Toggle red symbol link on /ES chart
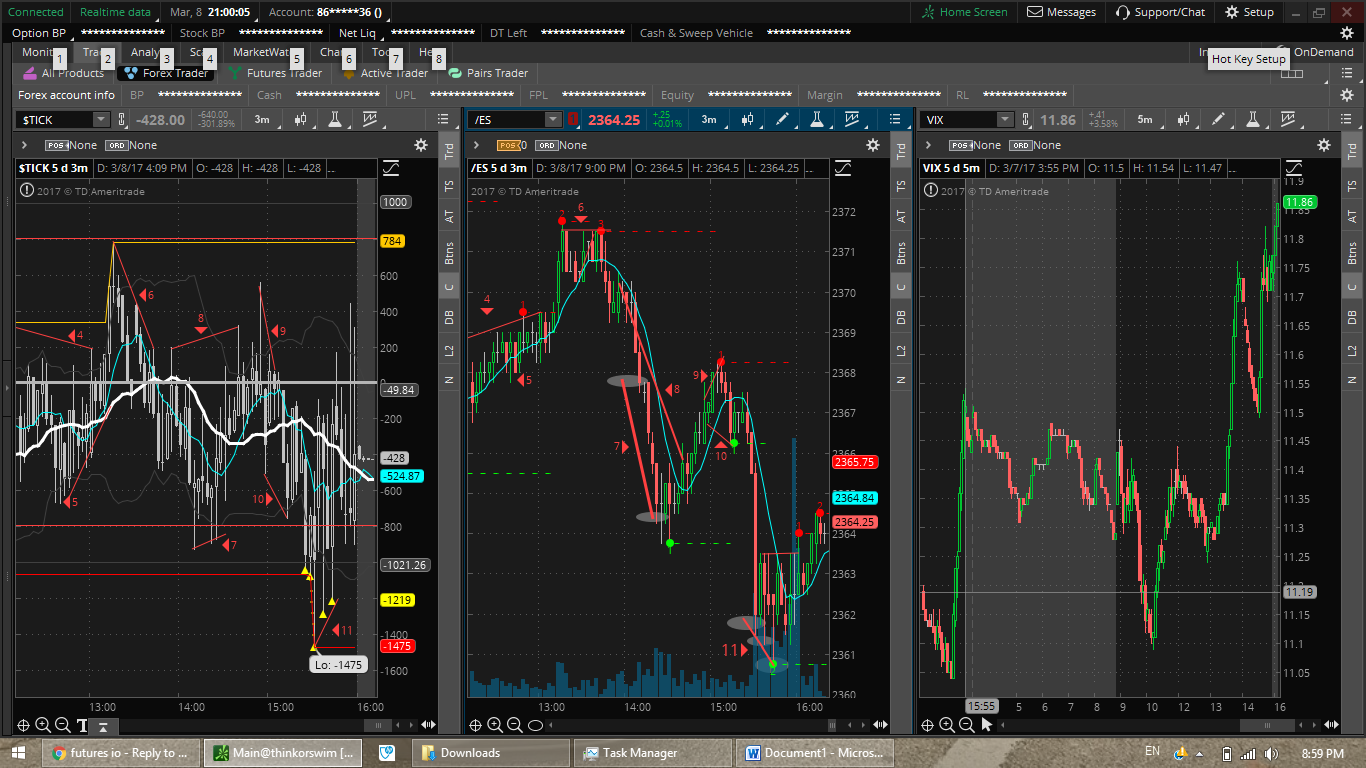 [573, 120]
